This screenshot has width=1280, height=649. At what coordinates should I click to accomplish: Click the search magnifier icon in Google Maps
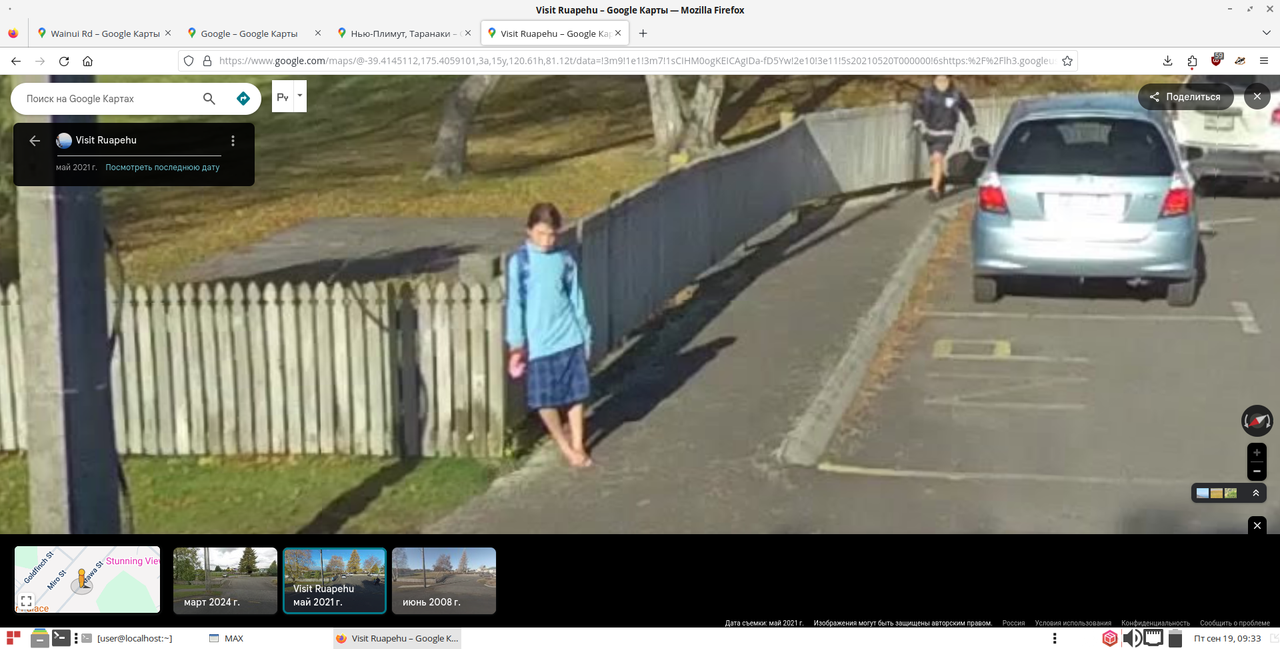click(209, 99)
